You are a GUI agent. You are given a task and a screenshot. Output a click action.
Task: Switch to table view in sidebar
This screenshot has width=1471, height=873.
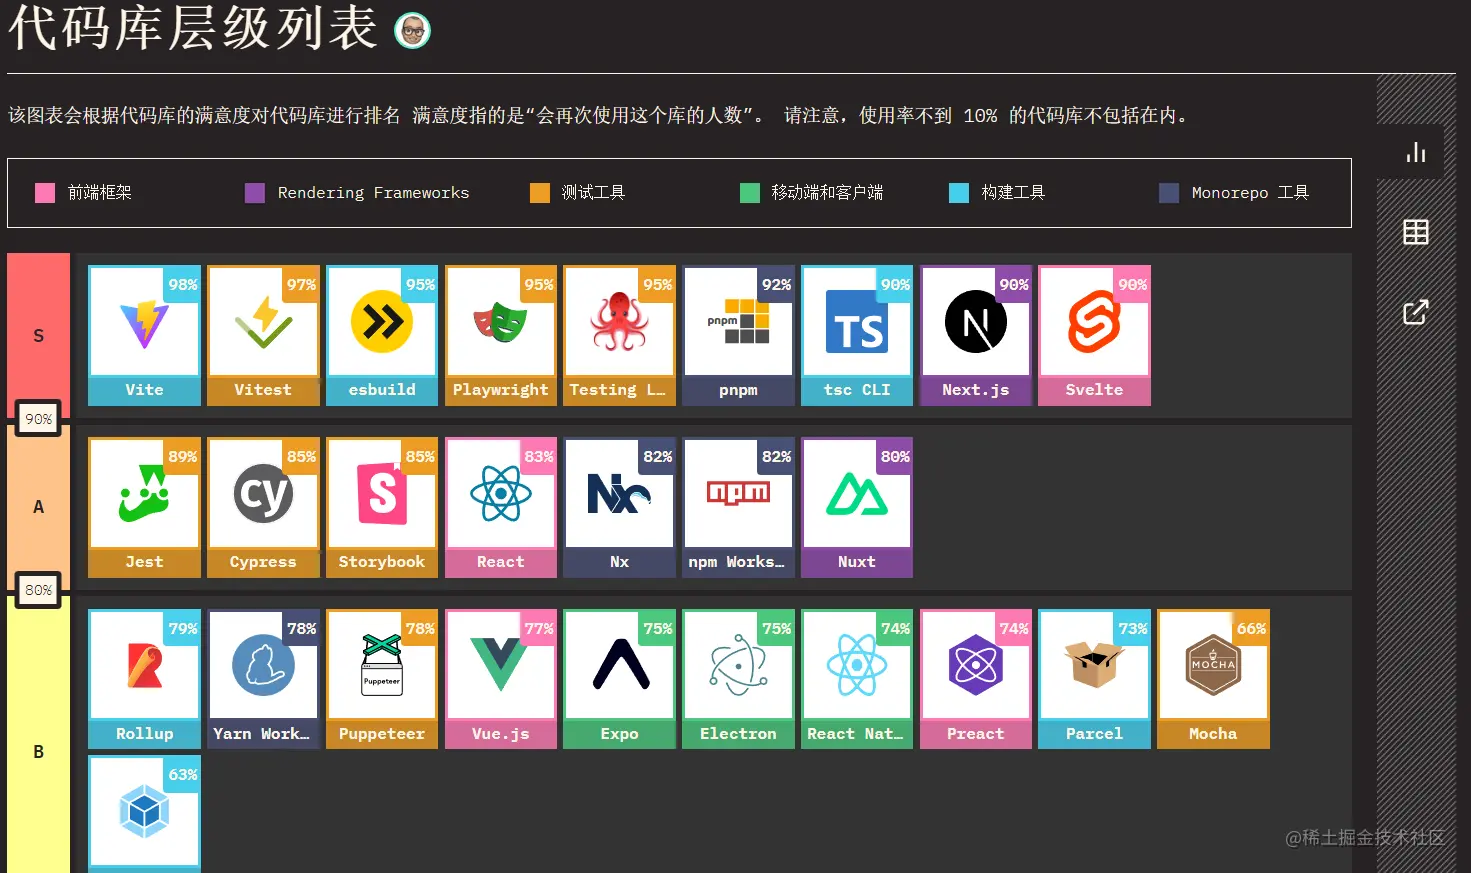[1415, 232]
